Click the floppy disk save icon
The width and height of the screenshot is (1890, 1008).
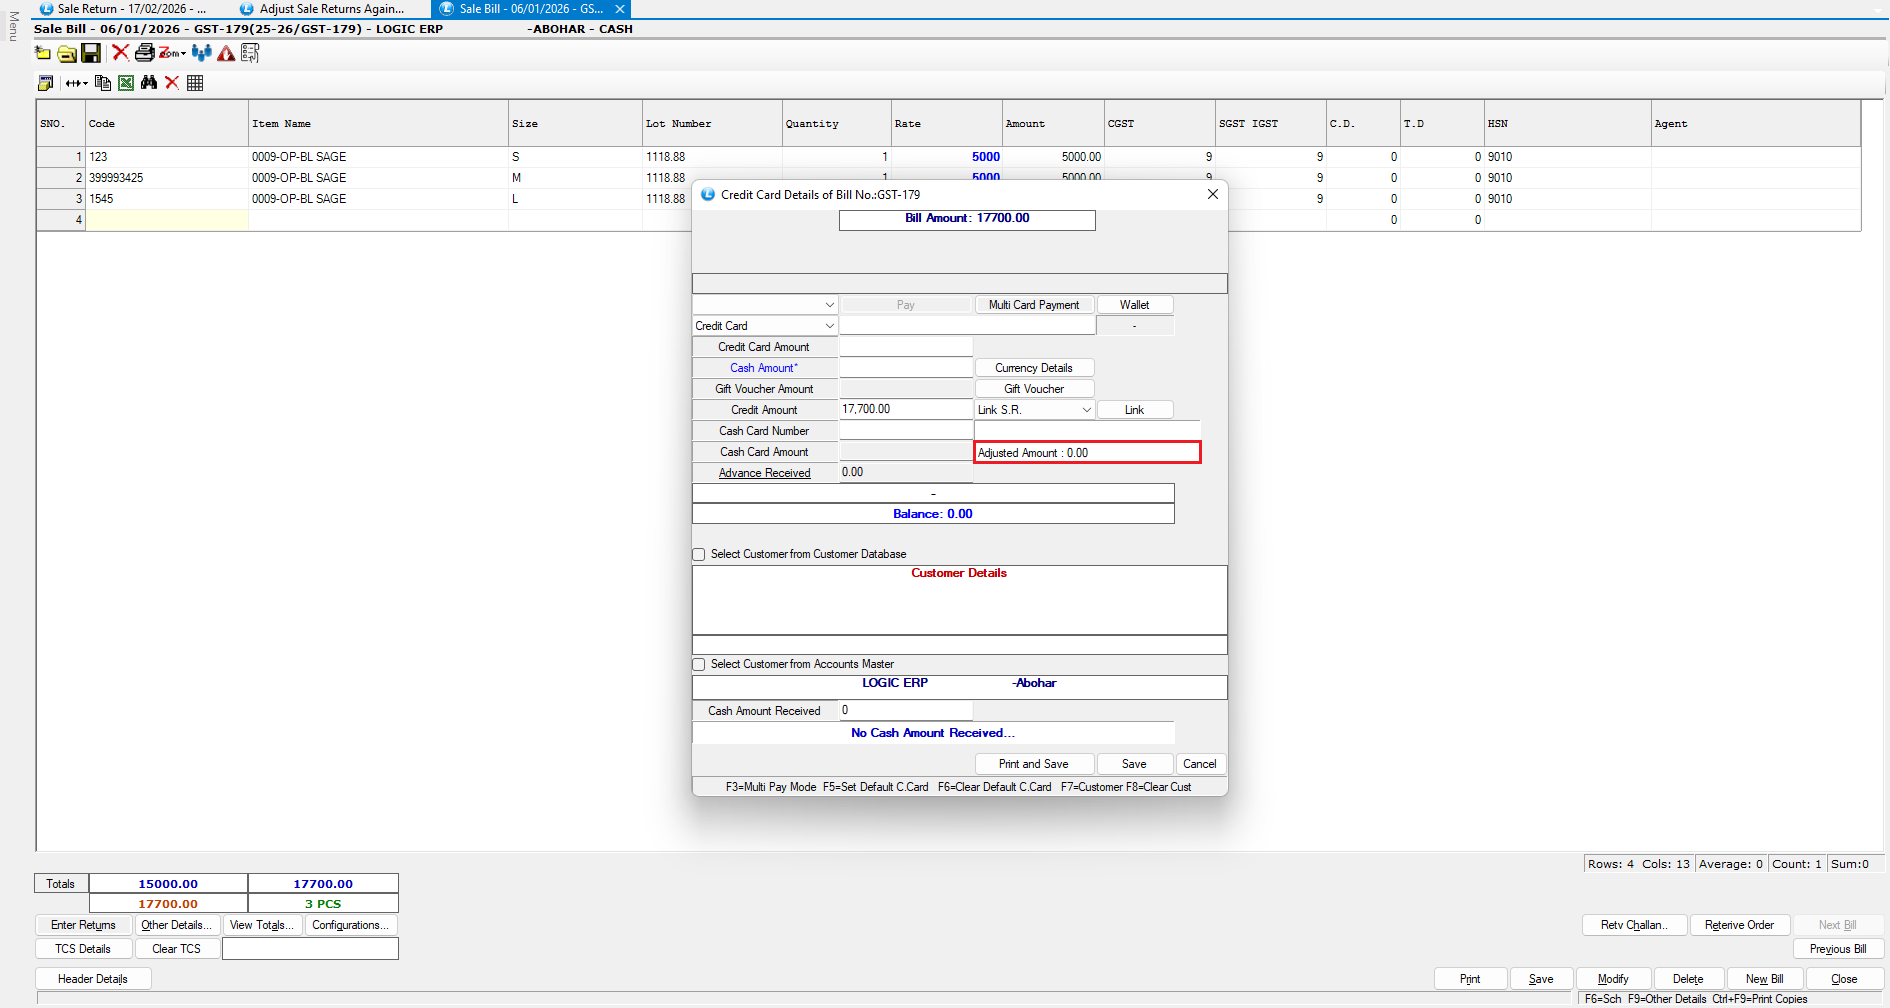(x=91, y=53)
